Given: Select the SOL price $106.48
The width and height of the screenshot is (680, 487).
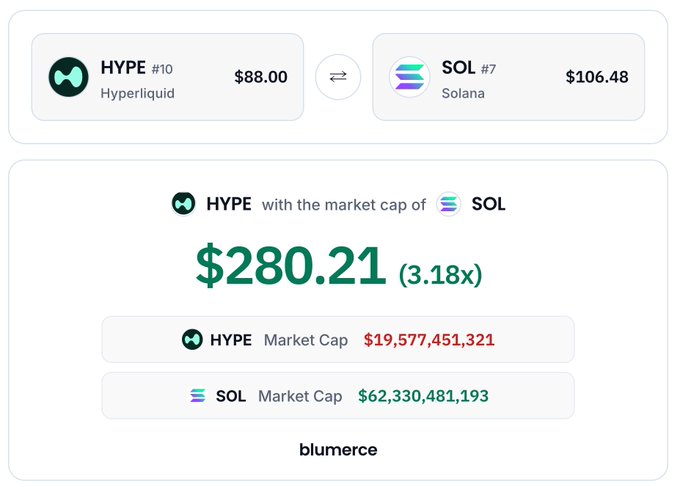Looking at the screenshot, I should (x=597, y=77).
